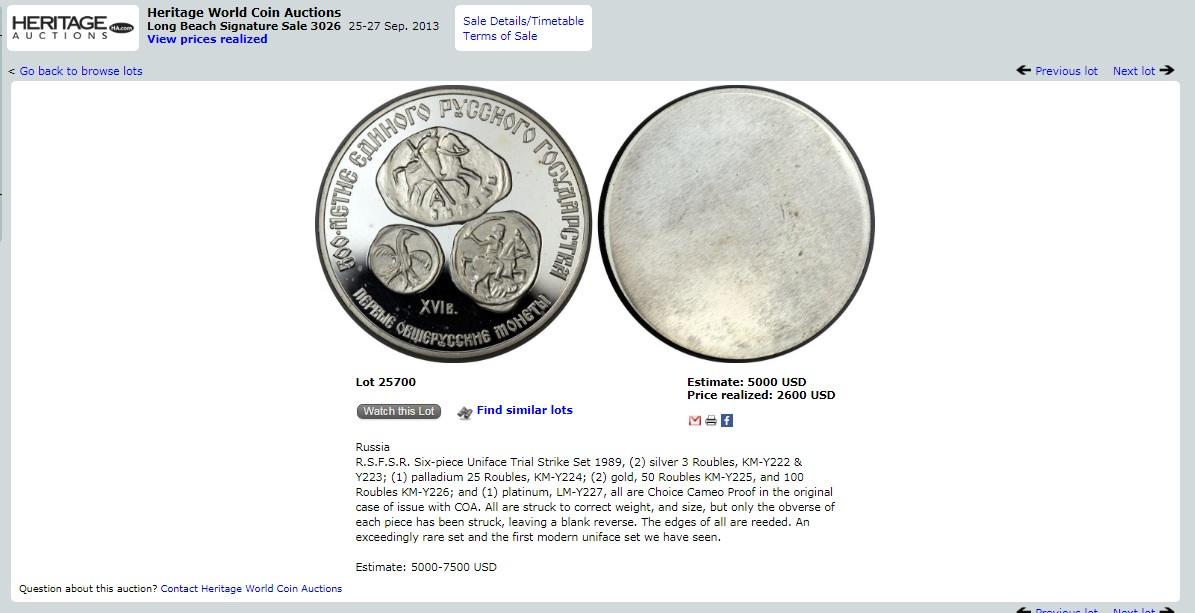
Task: Open Terms of Sale
Action: 500,36
